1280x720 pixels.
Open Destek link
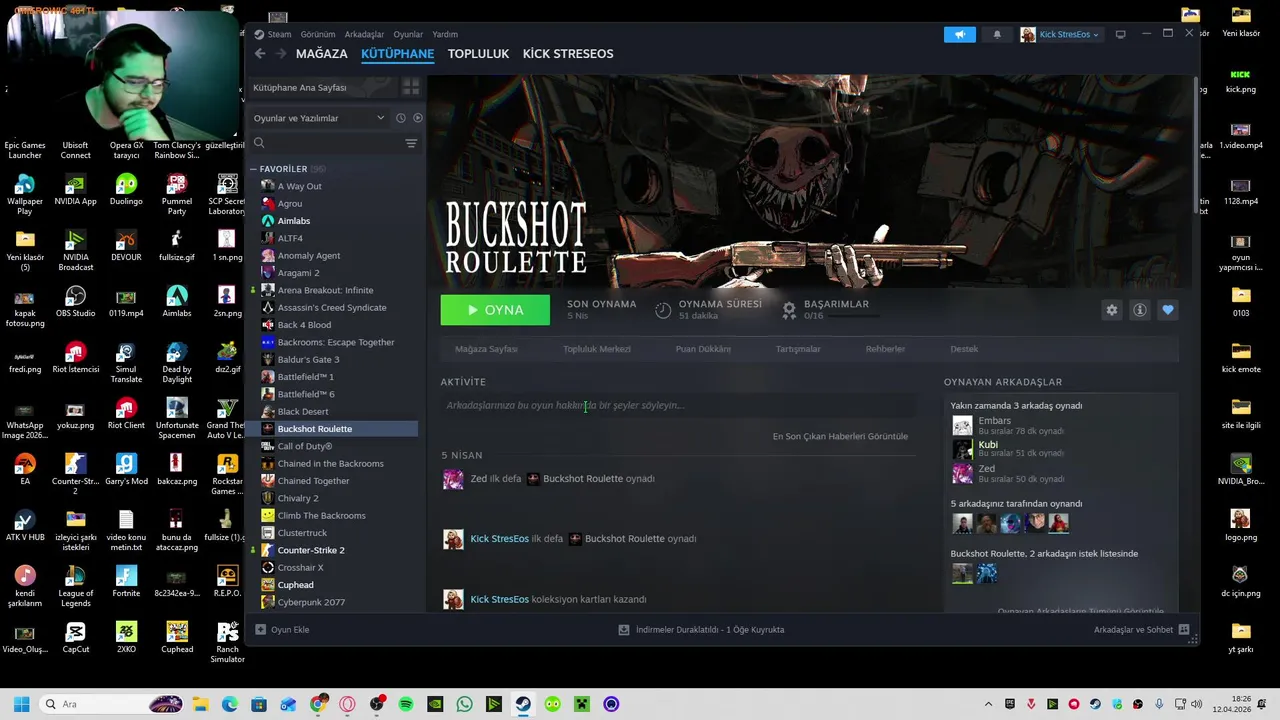[964, 349]
